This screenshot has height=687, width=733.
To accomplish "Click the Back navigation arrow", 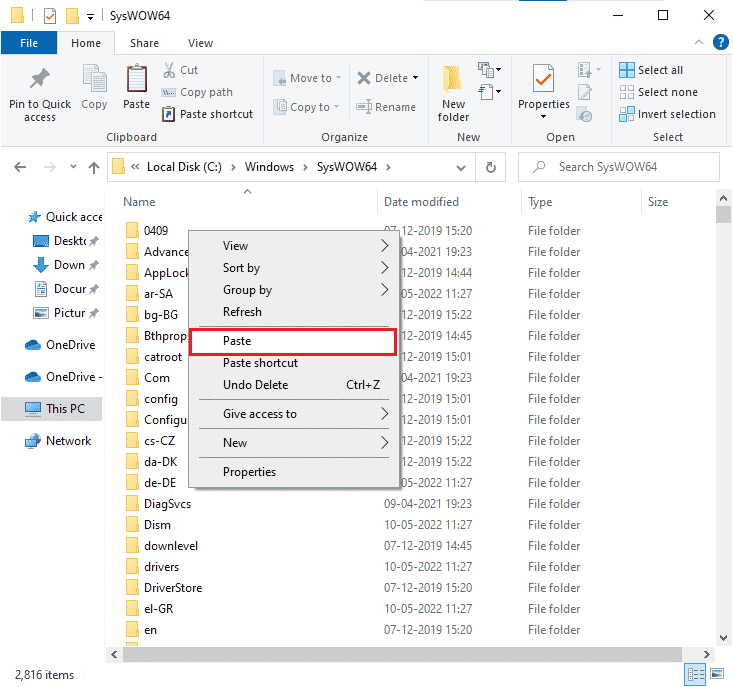I will click(20, 167).
